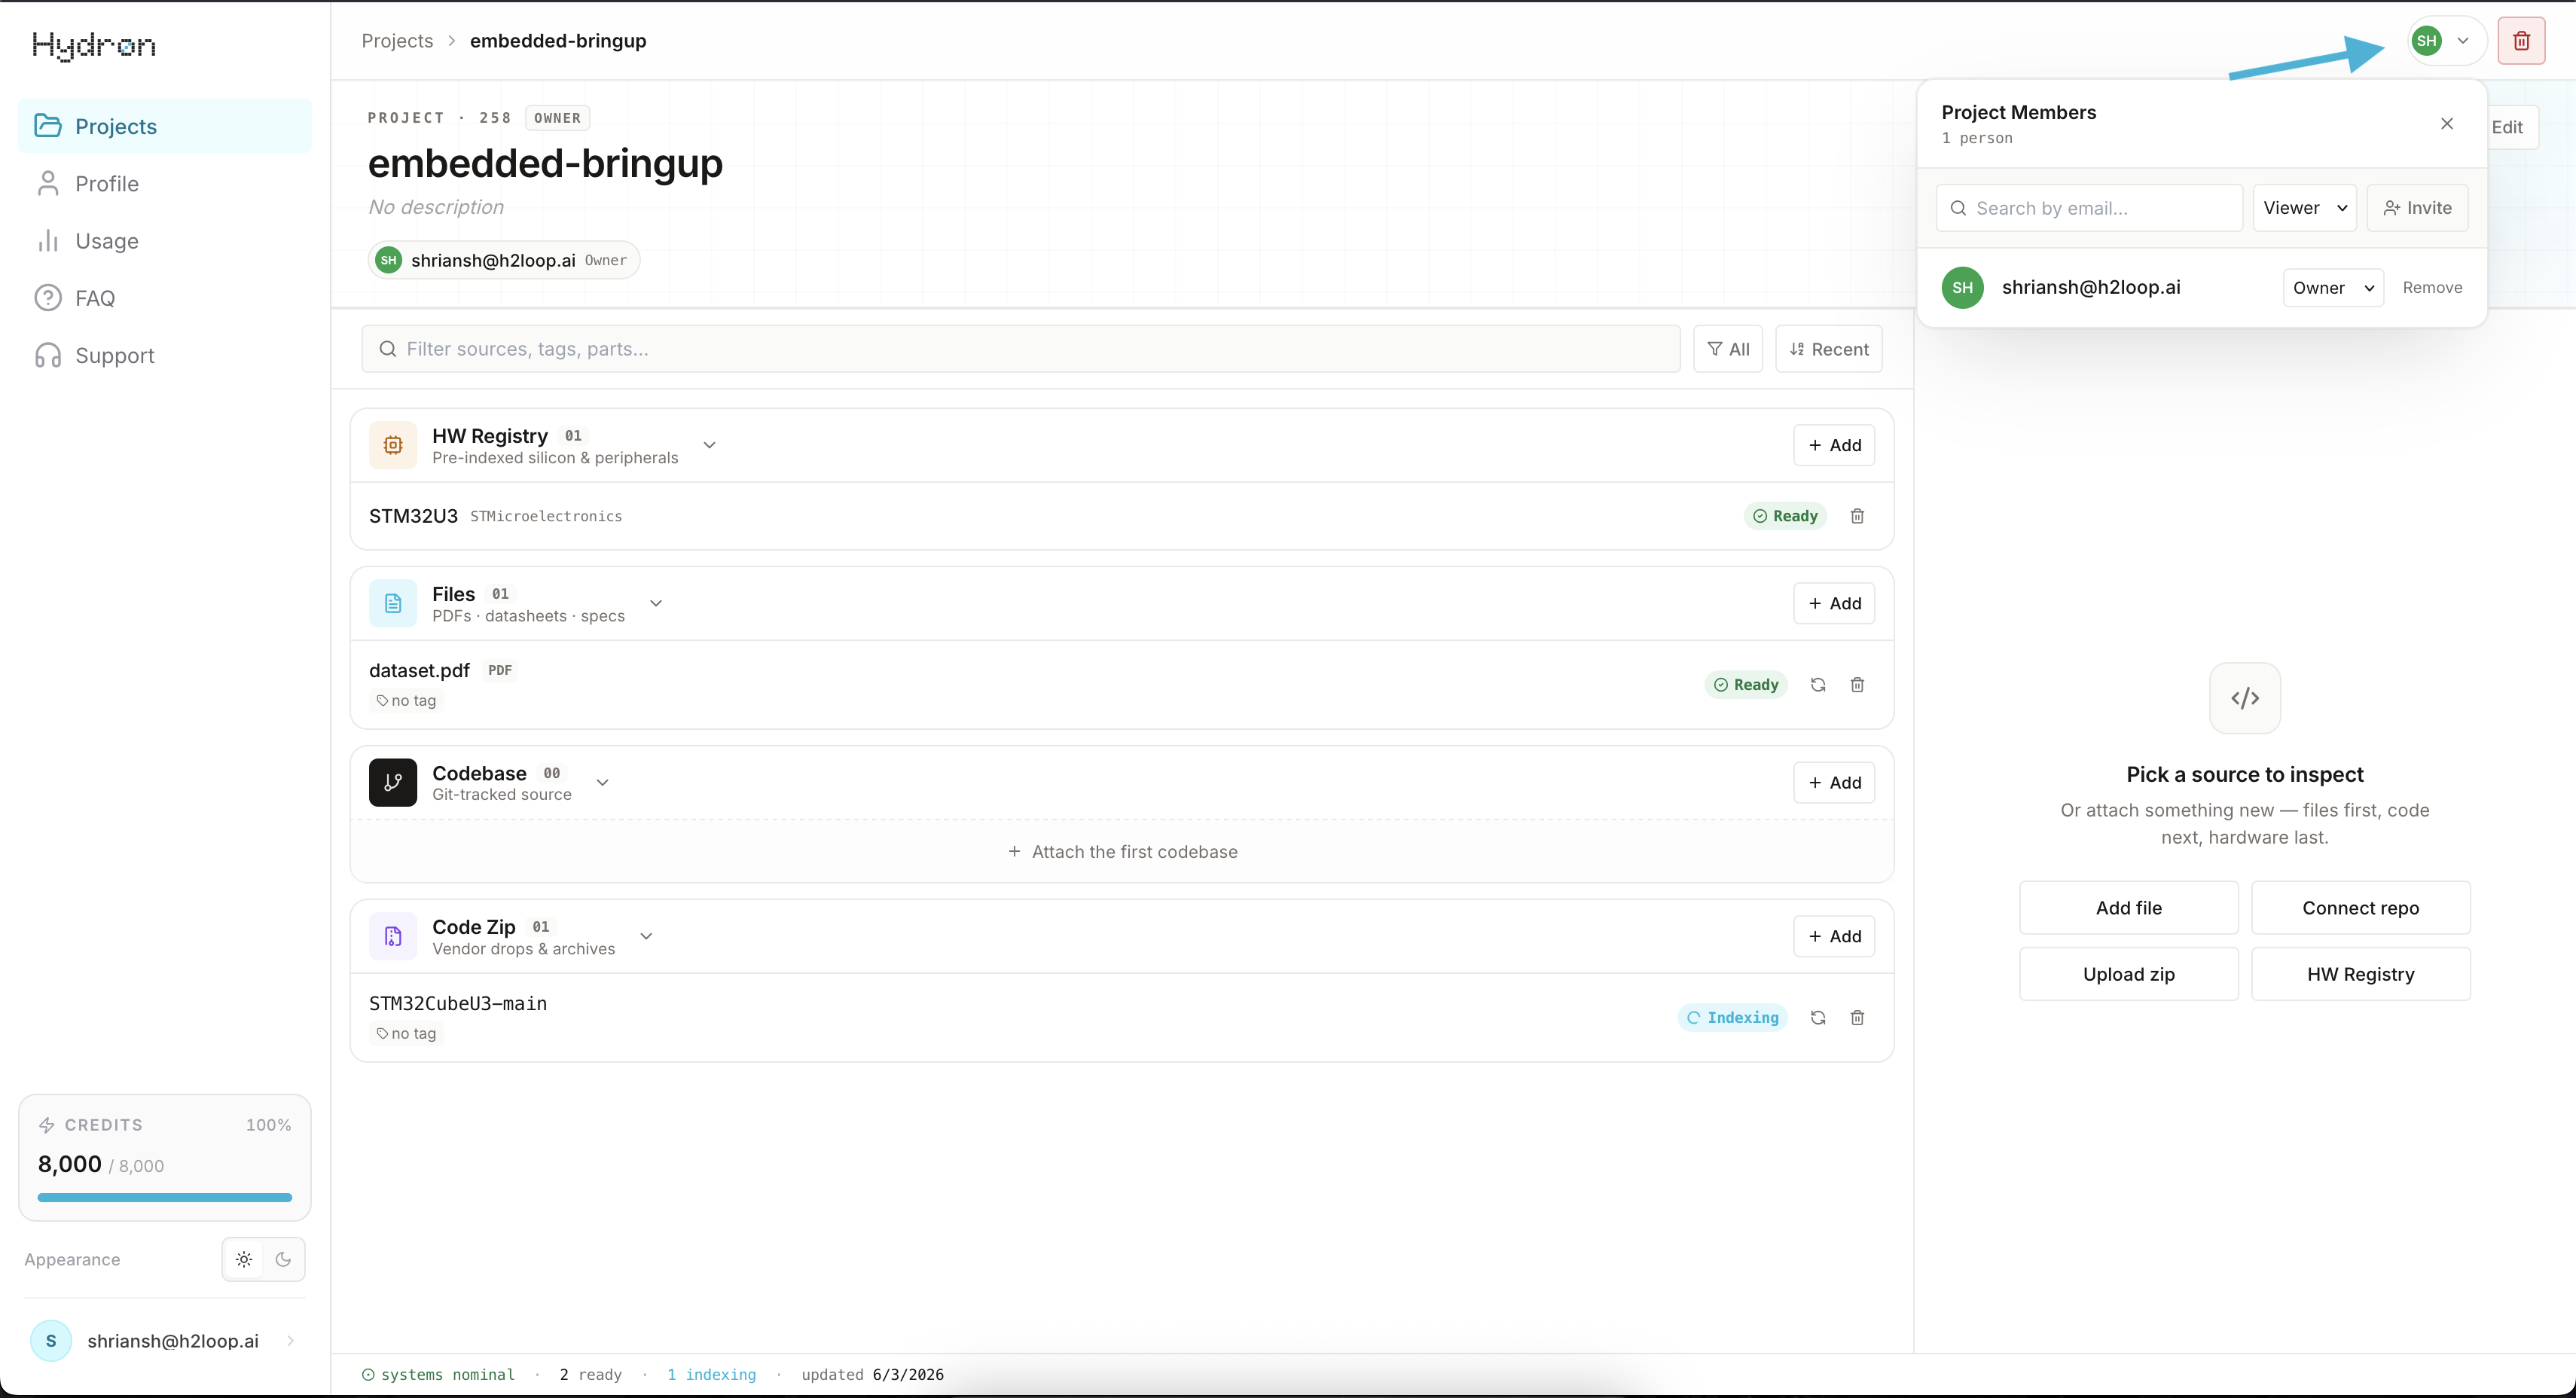
Task: Click the Codebase git branch icon
Action: (393, 782)
